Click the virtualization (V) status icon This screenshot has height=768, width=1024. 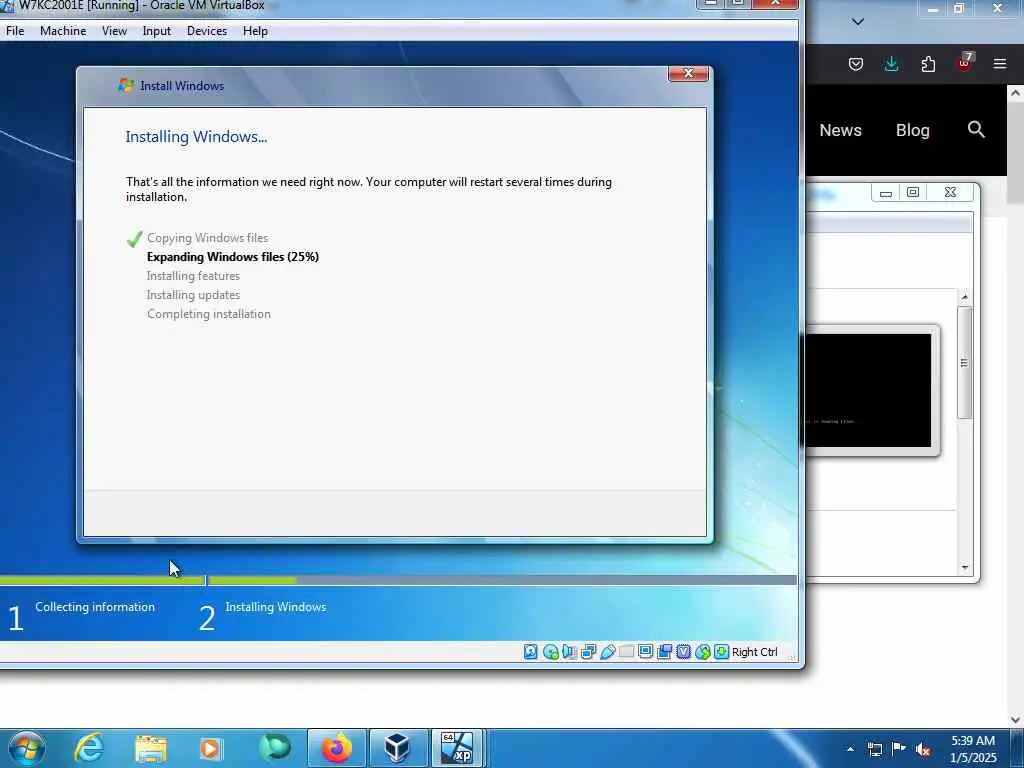[x=683, y=652]
